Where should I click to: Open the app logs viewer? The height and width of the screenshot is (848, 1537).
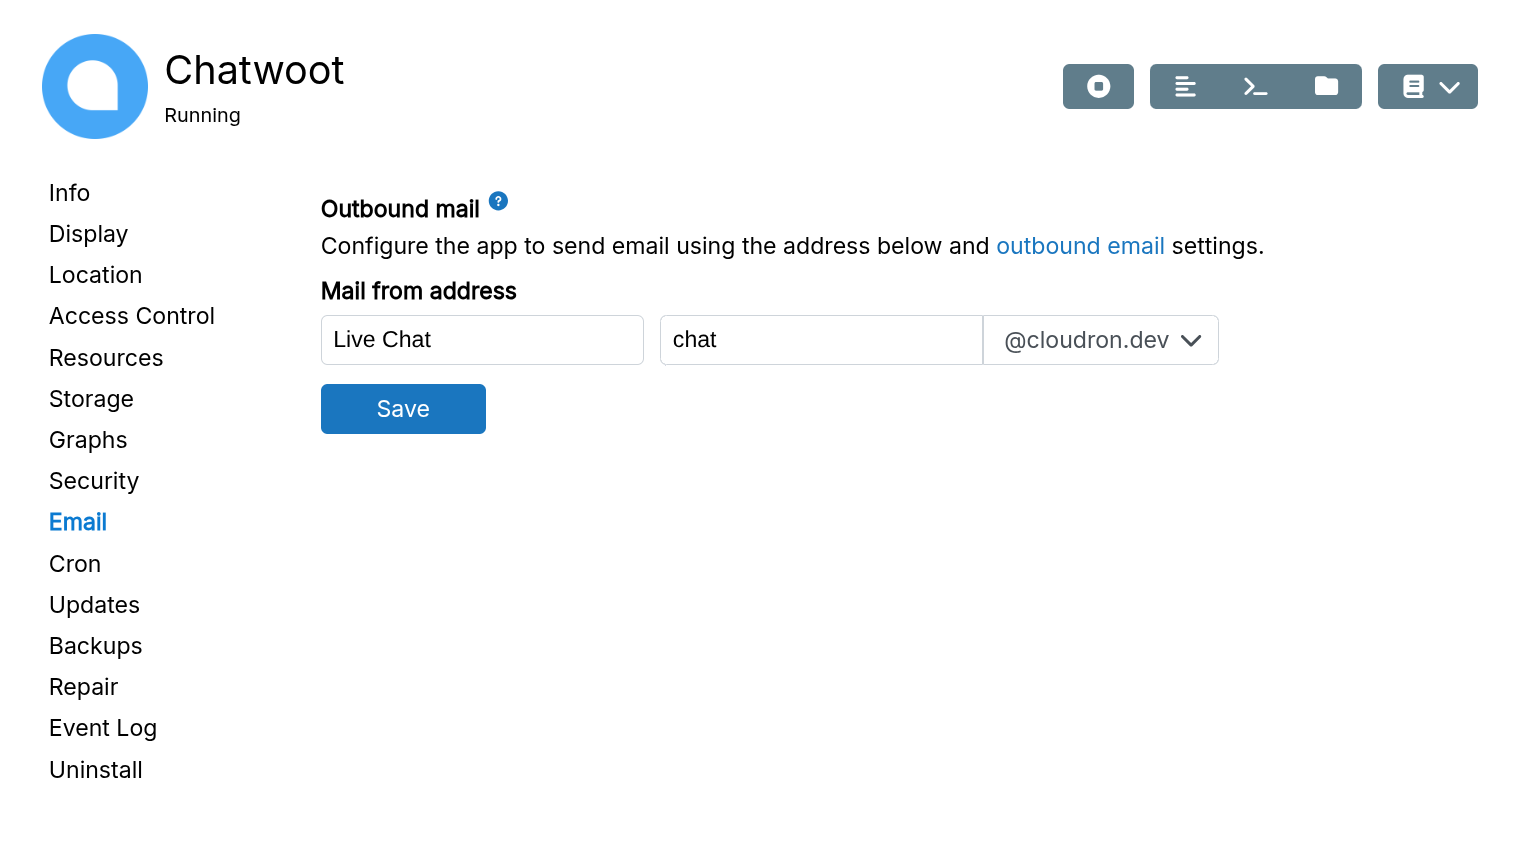click(1185, 87)
